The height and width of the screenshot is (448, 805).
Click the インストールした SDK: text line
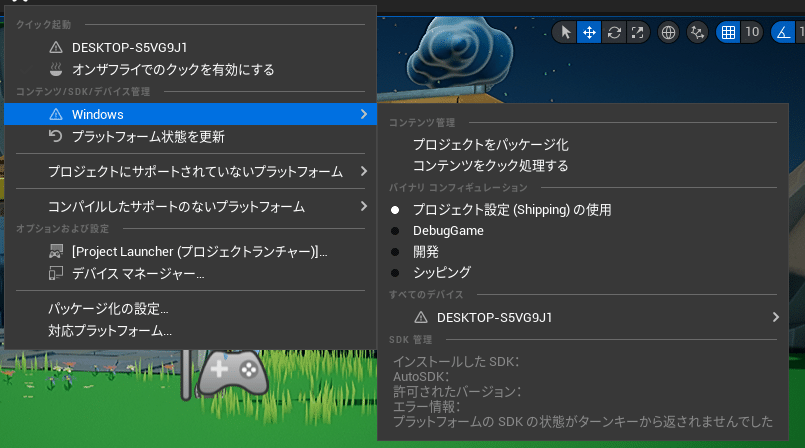coord(456,361)
